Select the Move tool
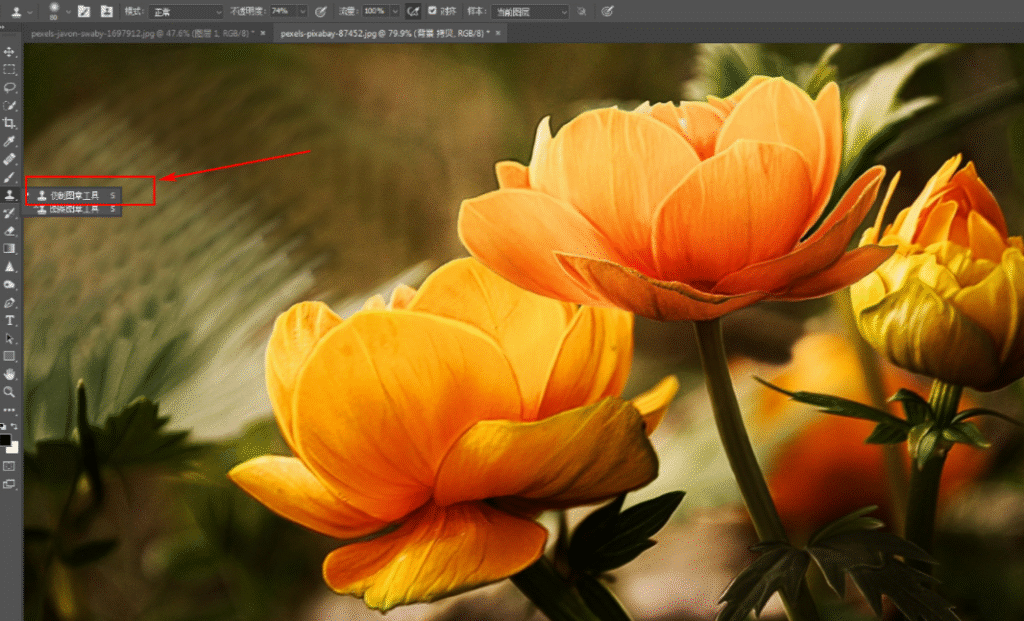Image resolution: width=1024 pixels, height=621 pixels. pyautogui.click(x=9, y=52)
